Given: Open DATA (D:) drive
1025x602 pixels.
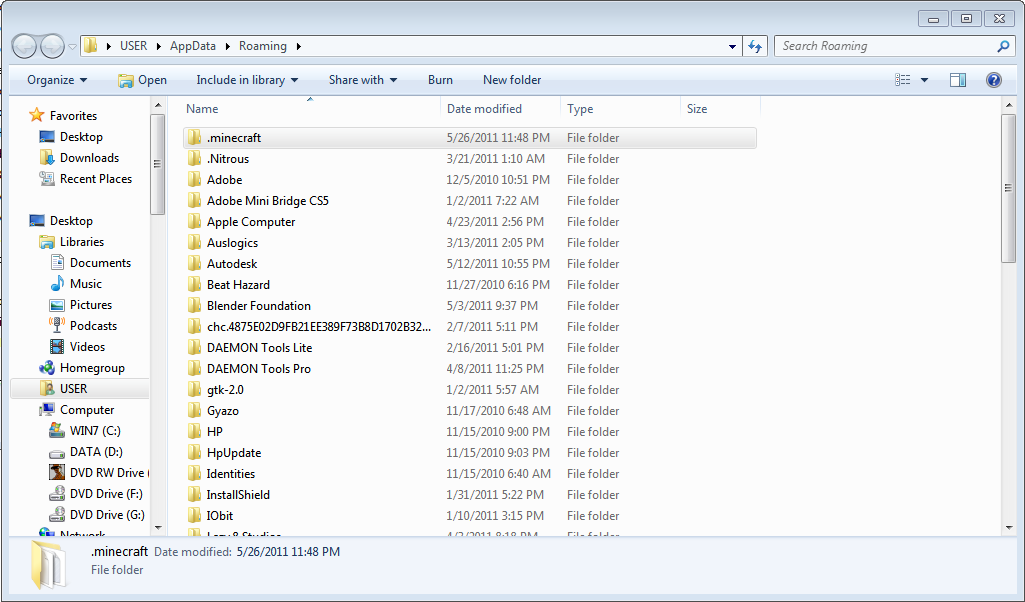Looking at the screenshot, I should click(x=86, y=452).
